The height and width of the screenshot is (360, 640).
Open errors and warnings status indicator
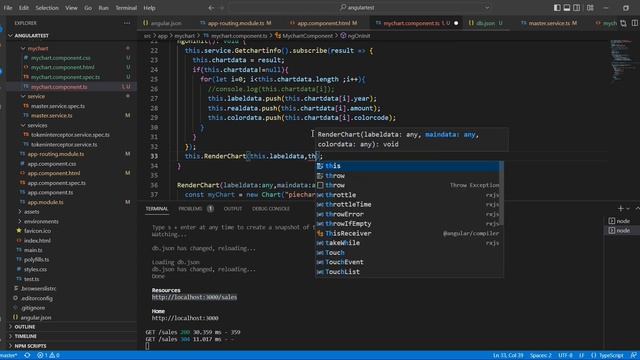coord(49,356)
